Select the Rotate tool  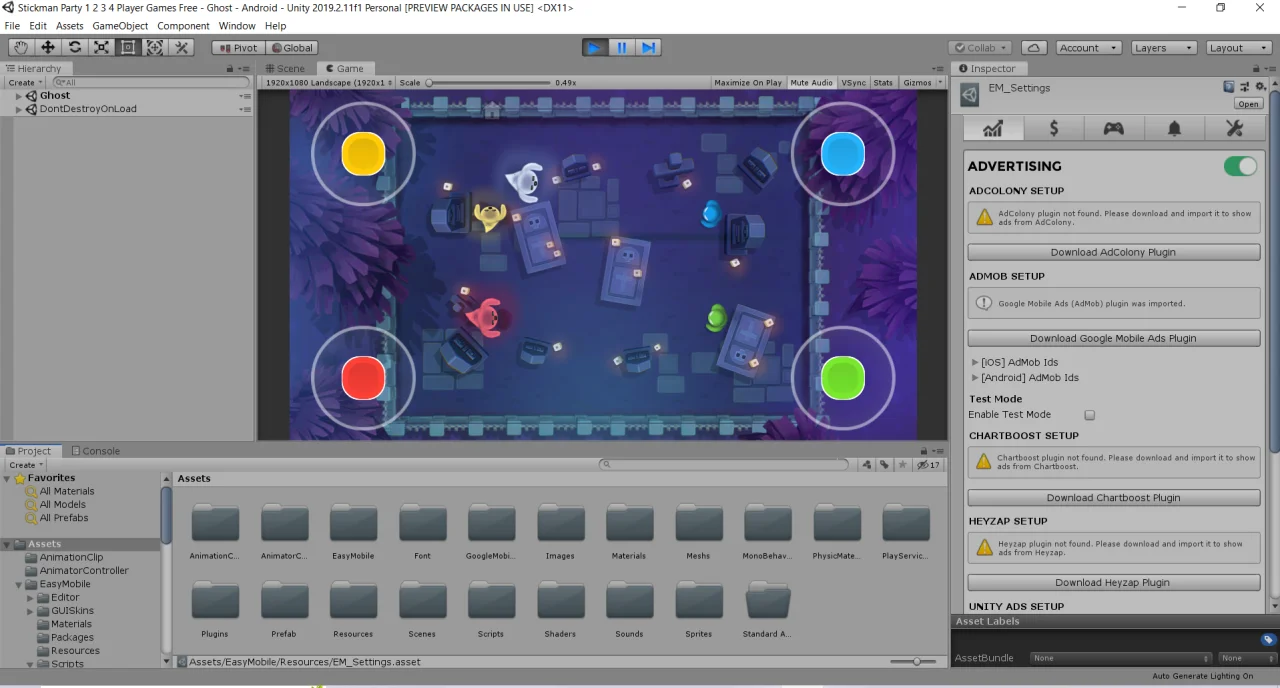pyautogui.click(x=75, y=47)
